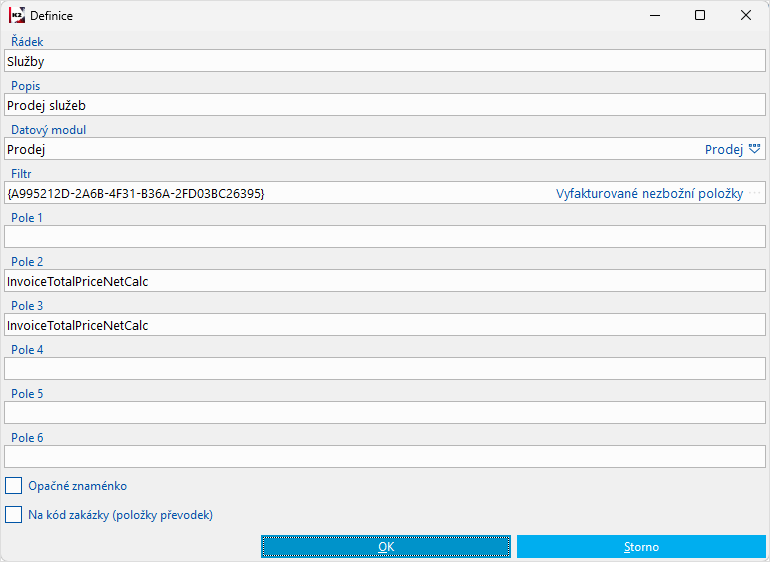Screen dimensions: 770x562
Task: Open the Datový modul dropdown arrow
Action: pos(754,149)
